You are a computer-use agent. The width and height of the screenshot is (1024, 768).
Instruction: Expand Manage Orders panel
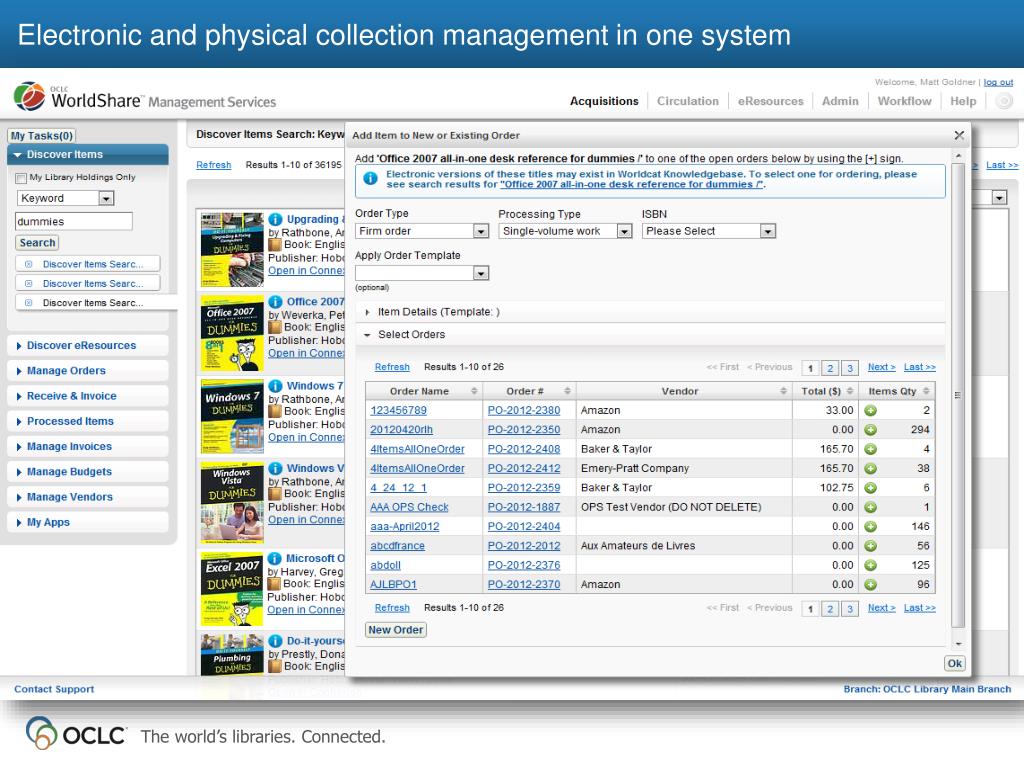(x=88, y=371)
